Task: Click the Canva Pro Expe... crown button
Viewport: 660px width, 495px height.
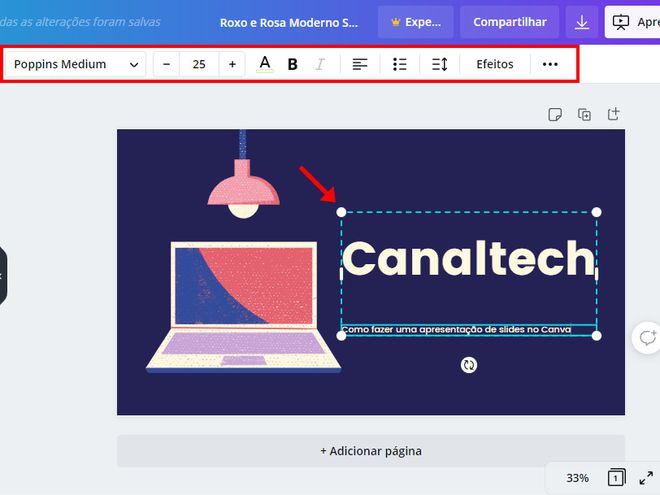Action: (416, 22)
